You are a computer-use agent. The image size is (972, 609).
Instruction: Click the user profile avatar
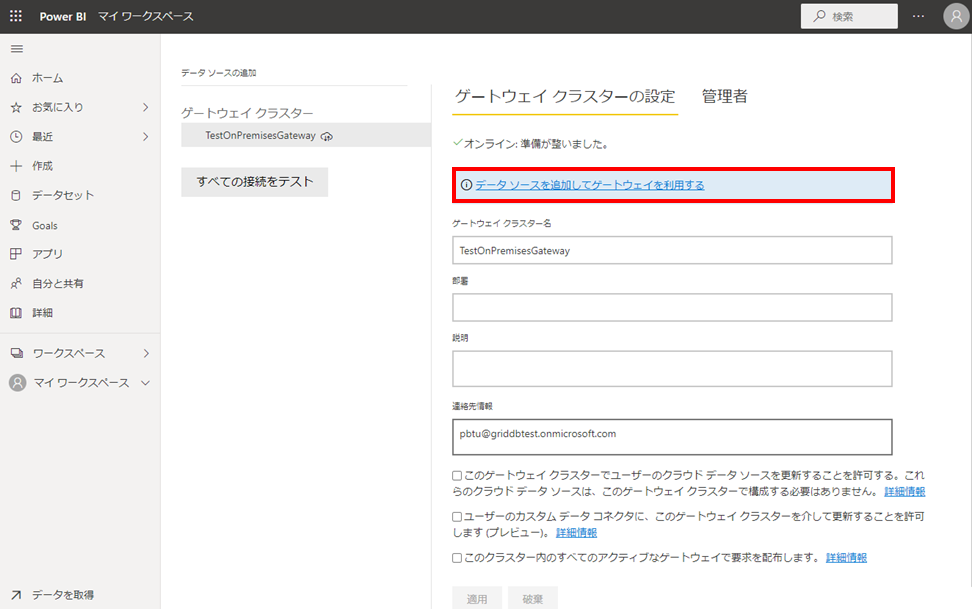[x=955, y=17]
